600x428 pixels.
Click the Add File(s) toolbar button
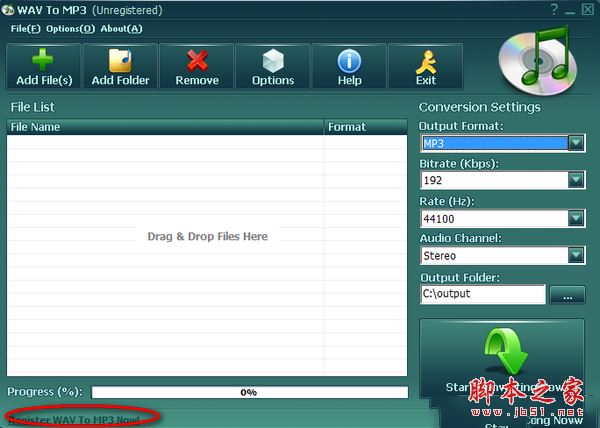point(44,67)
